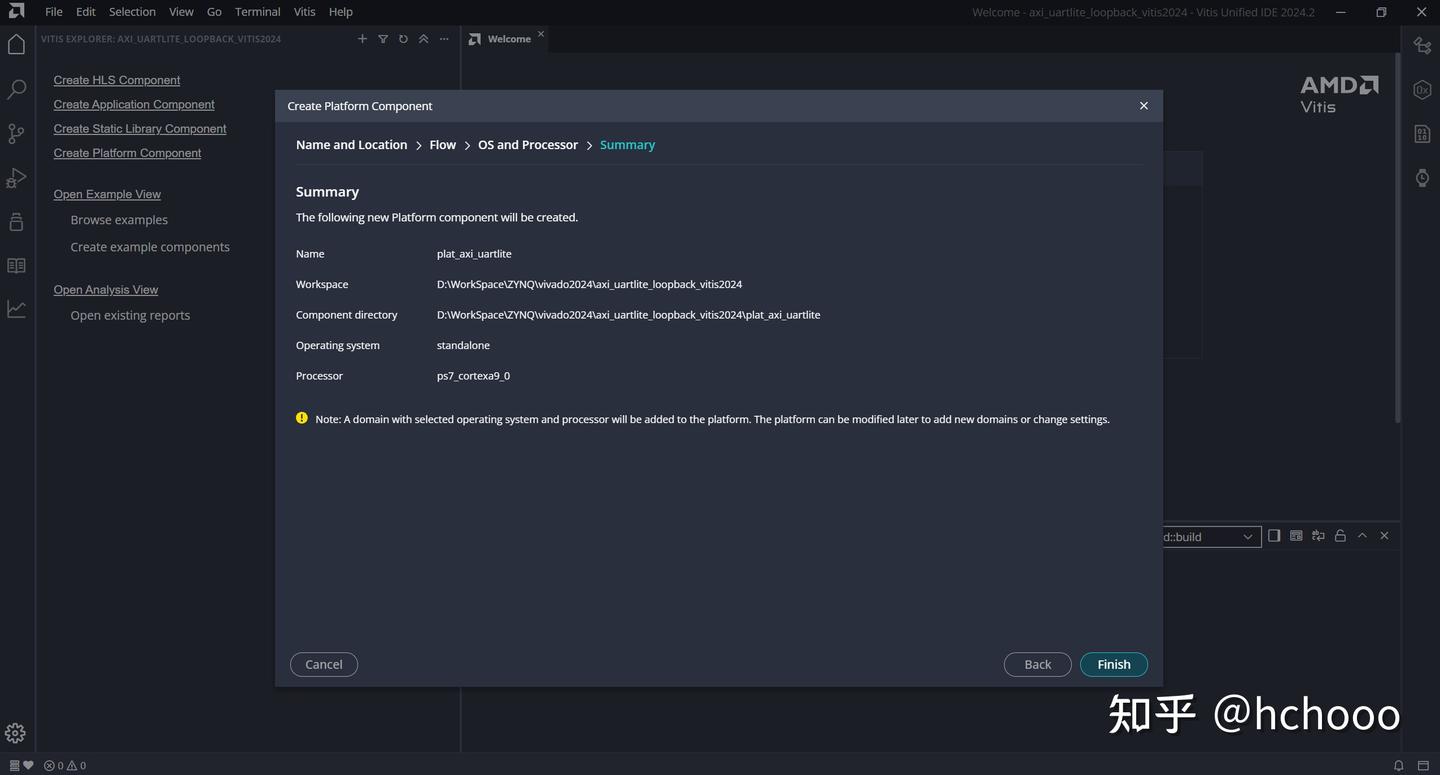The width and height of the screenshot is (1440, 775).
Task: Click Open Example View link
Action: click(107, 194)
